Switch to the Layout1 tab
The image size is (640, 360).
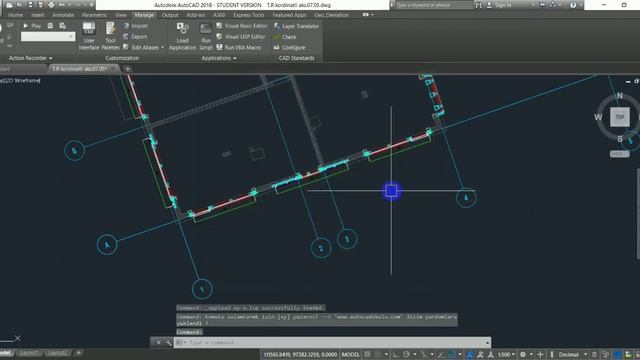tap(29, 352)
